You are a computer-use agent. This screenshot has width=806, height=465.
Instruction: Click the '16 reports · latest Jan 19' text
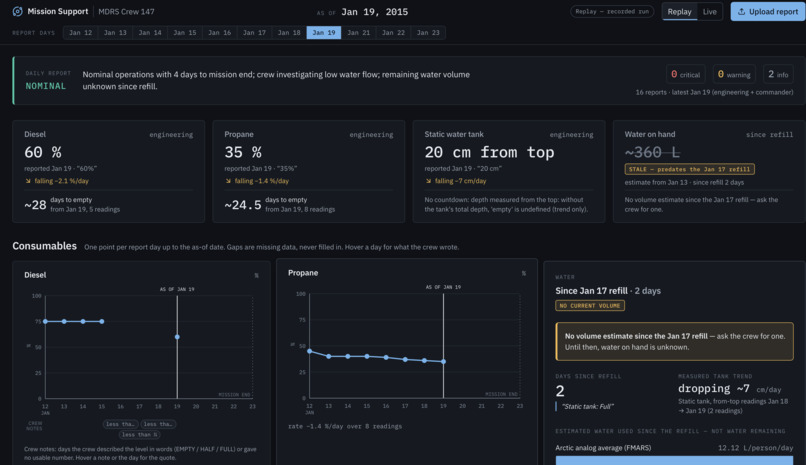(x=715, y=92)
